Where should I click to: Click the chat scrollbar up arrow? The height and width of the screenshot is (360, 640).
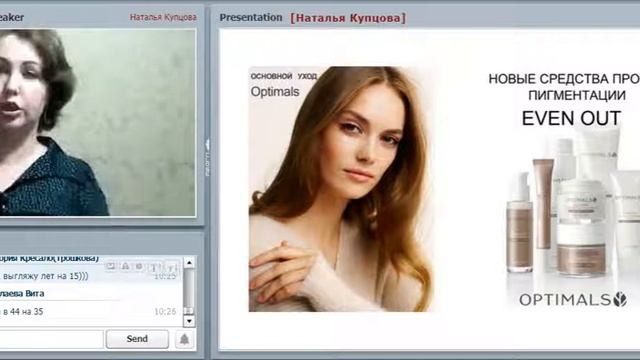189,263
